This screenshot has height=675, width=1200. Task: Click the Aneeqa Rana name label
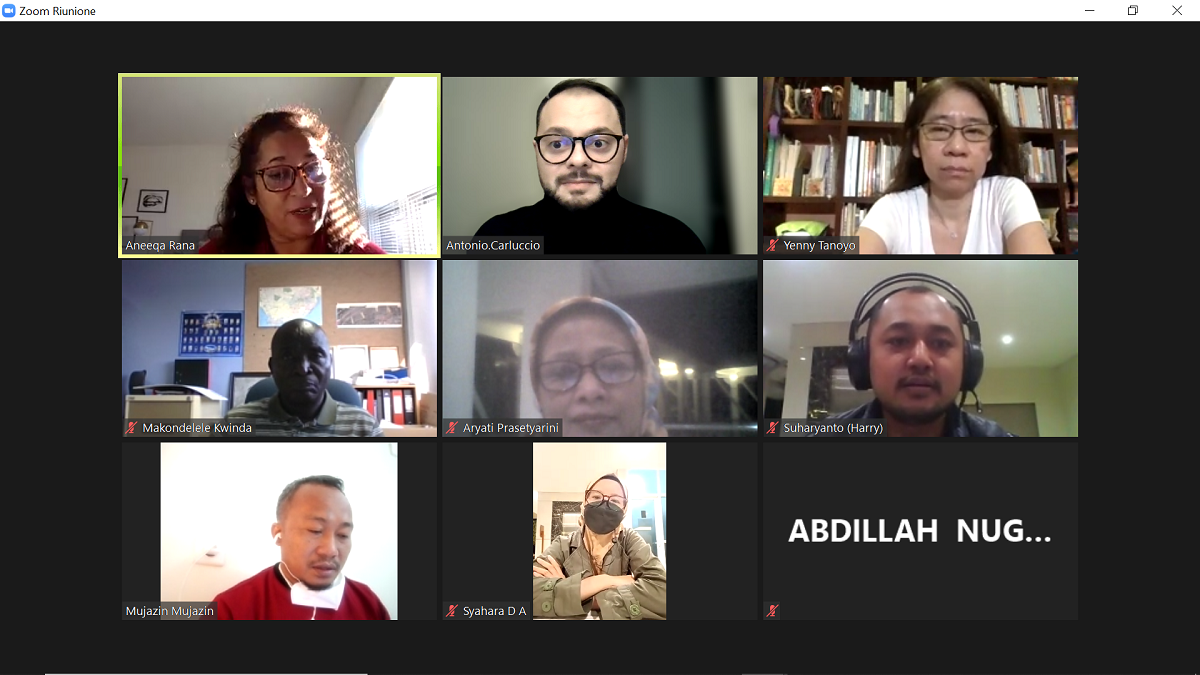coord(159,246)
